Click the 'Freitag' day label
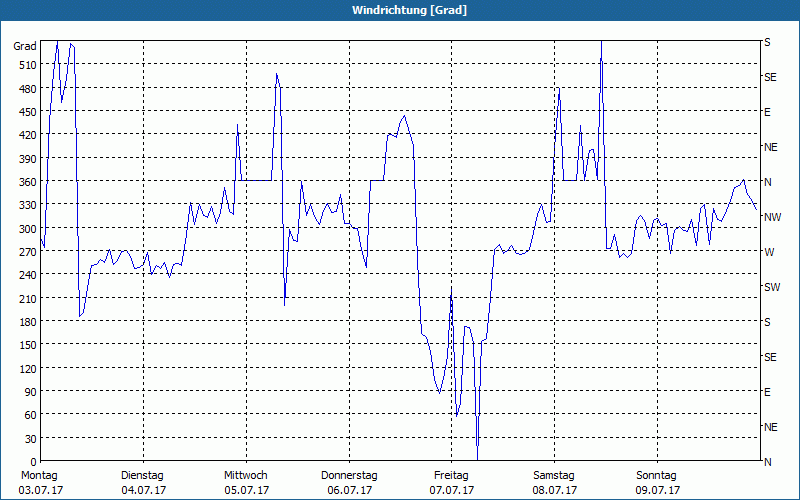Viewport: 800px width, 500px height. [x=452, y=476]
